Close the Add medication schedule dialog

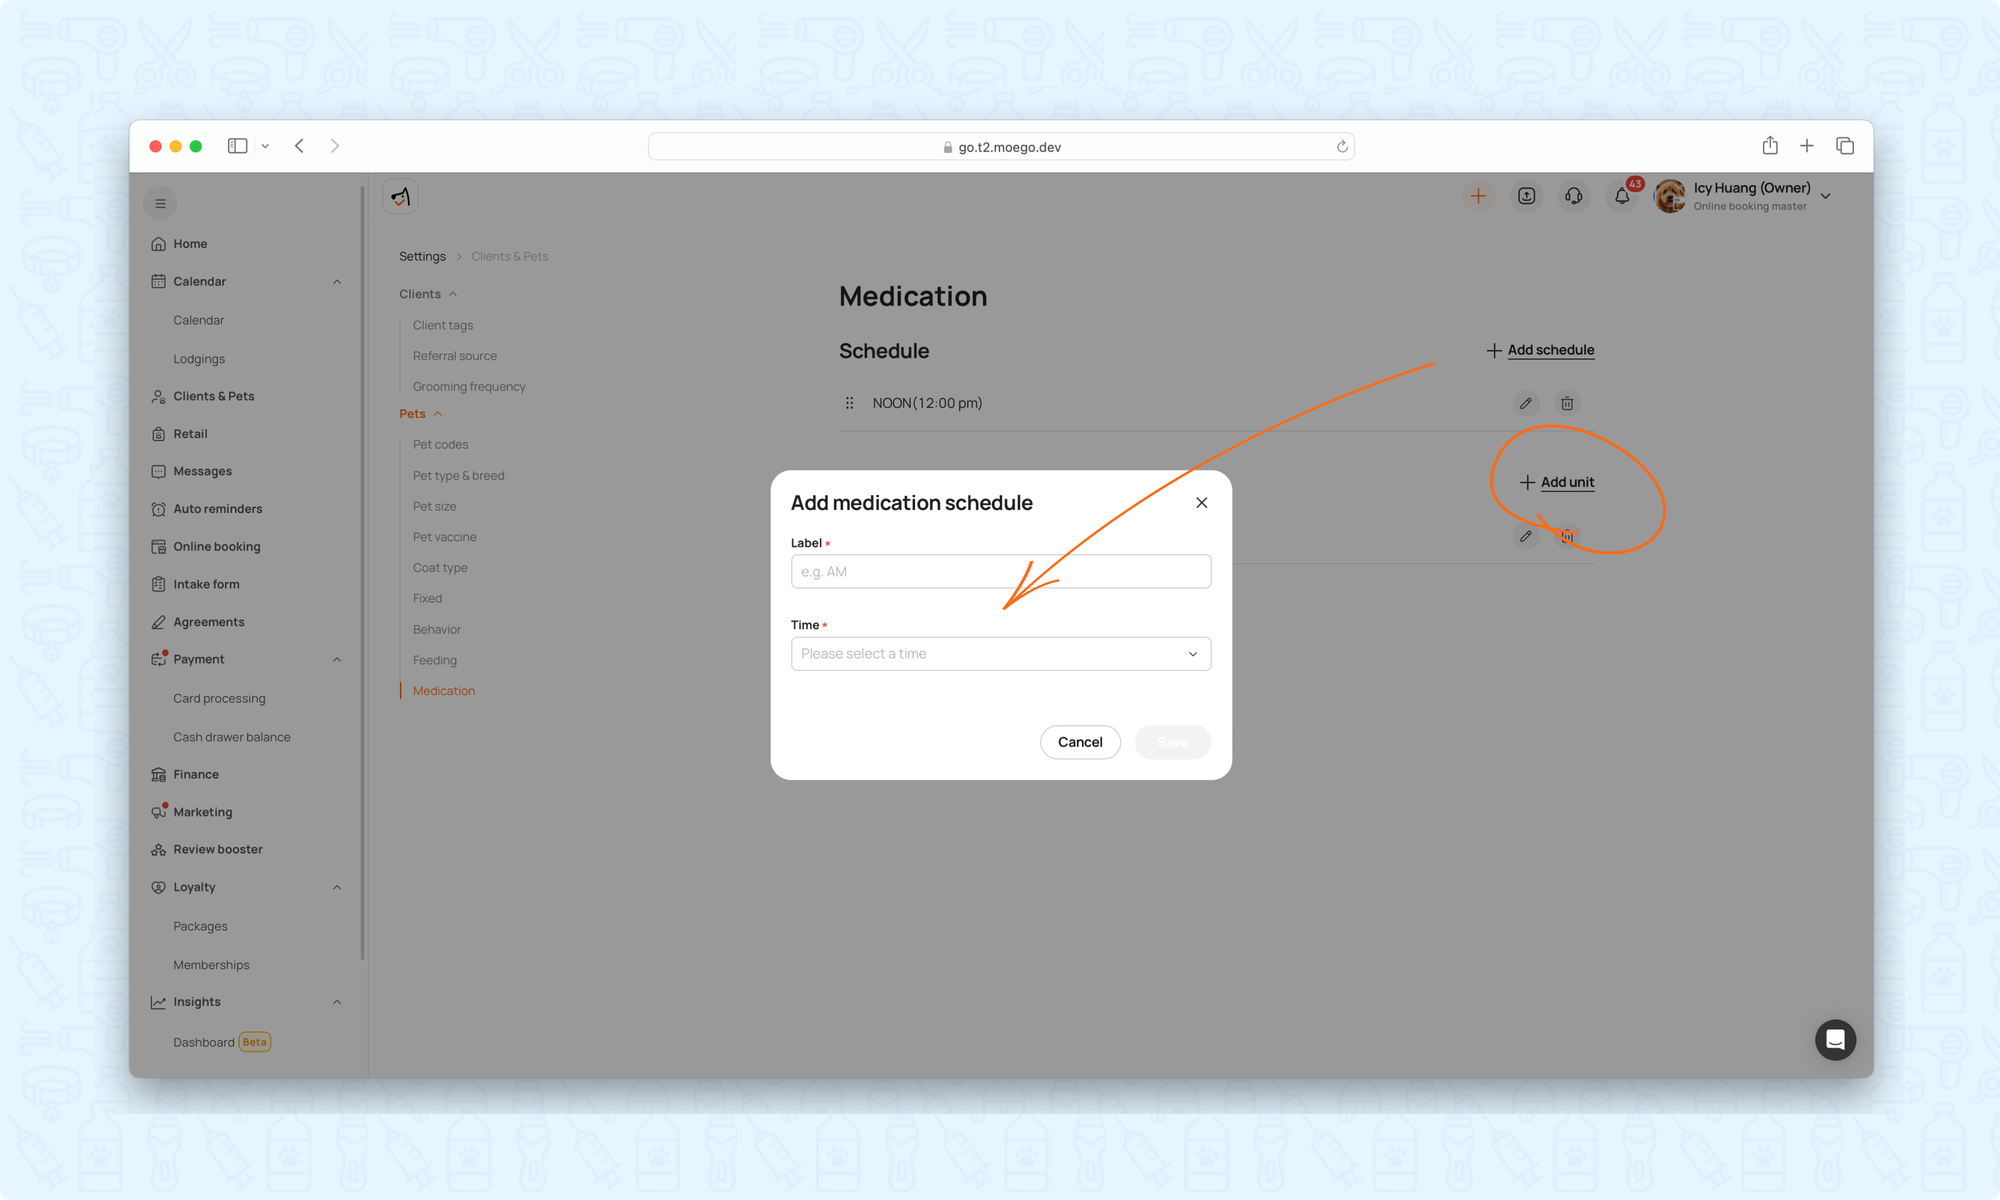[1202, 503]
